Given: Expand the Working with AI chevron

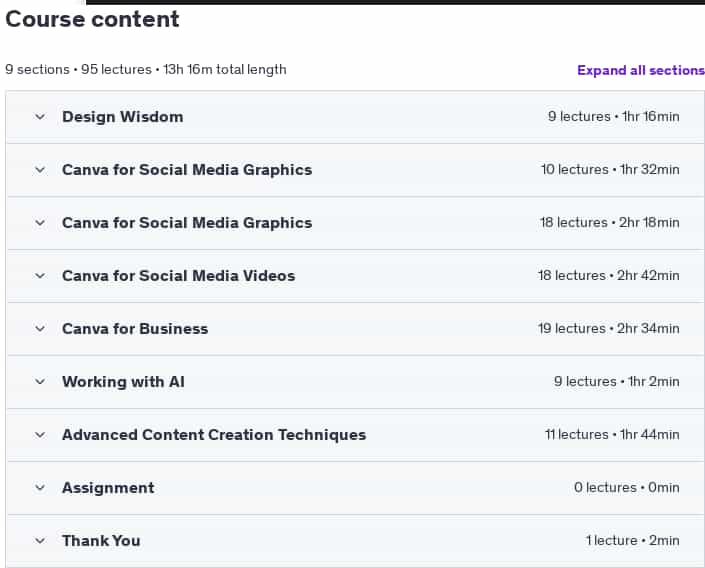Looking at the screenshot, I should click(x=40, y=382).
